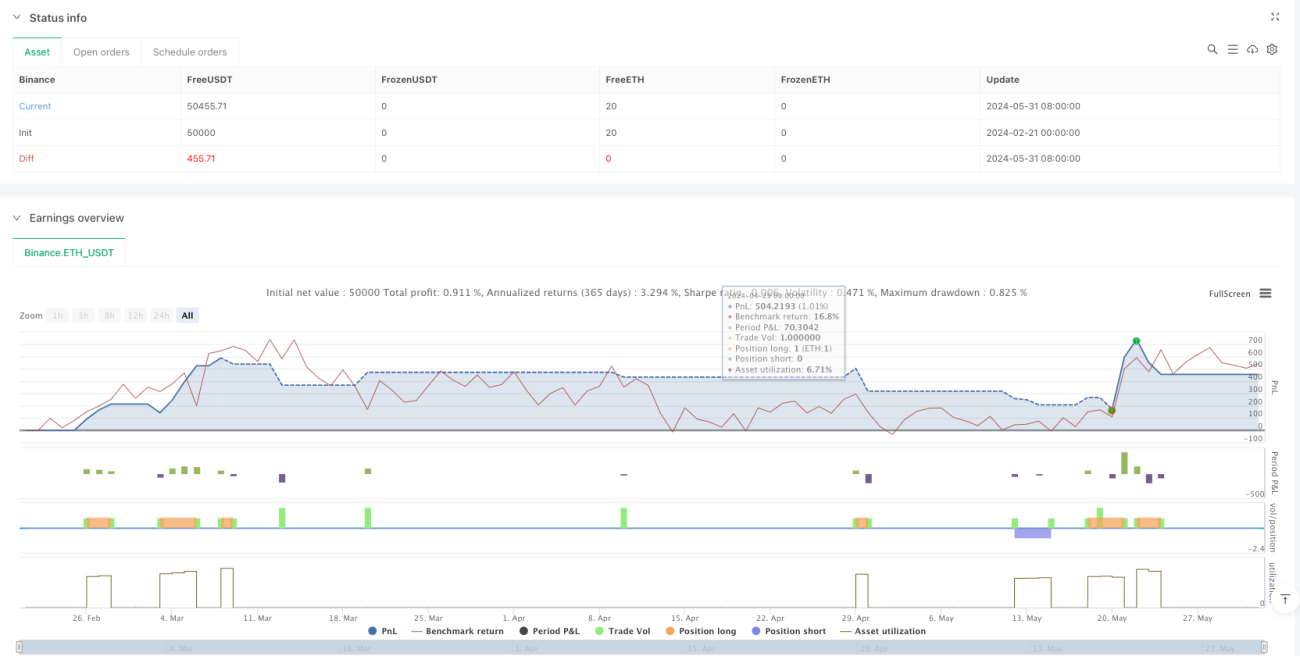Switch to the Open orders tab

point(101,52)
